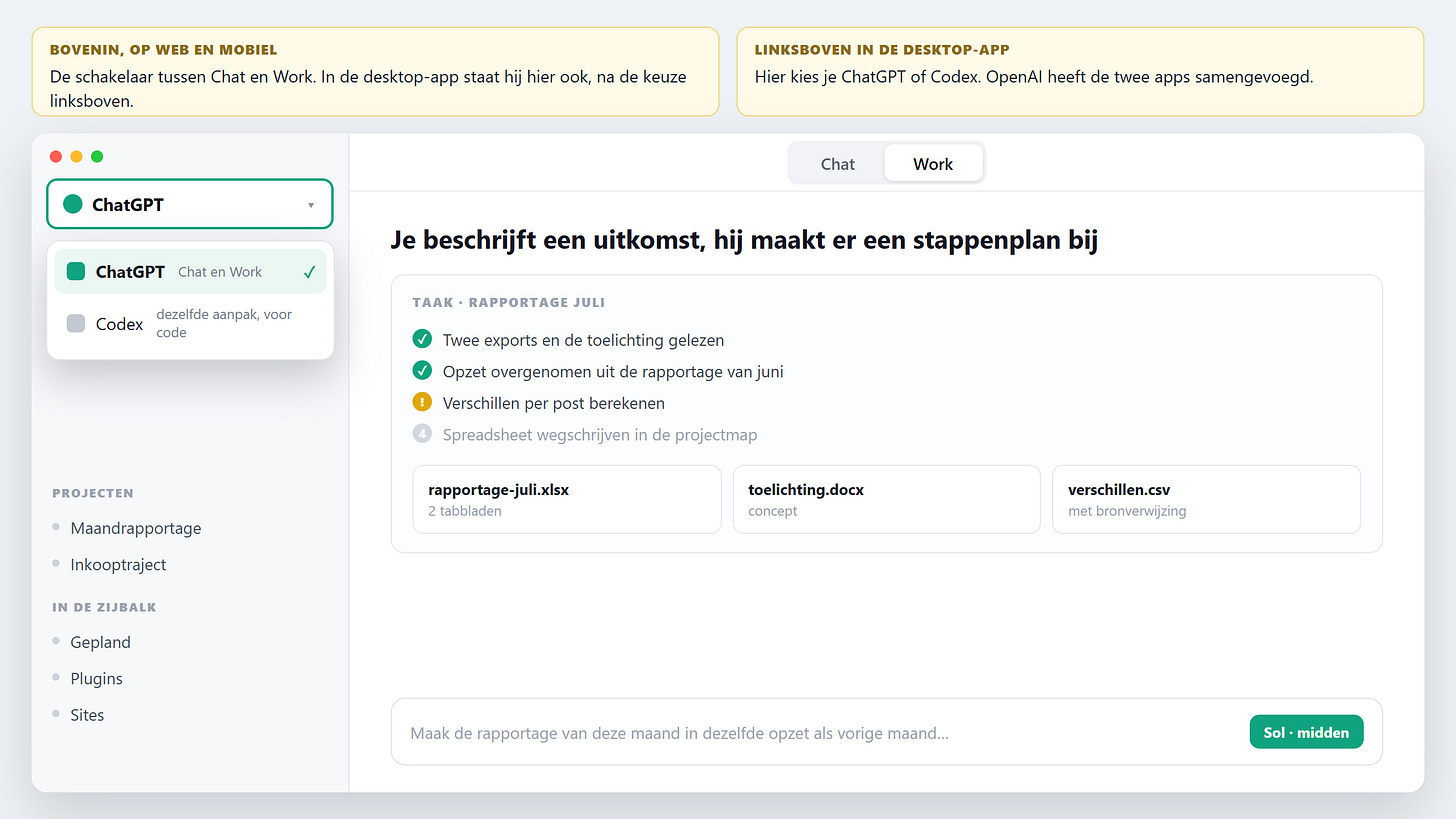Click the 'IN DE ZIJBALK' section heading

(104, 607)
